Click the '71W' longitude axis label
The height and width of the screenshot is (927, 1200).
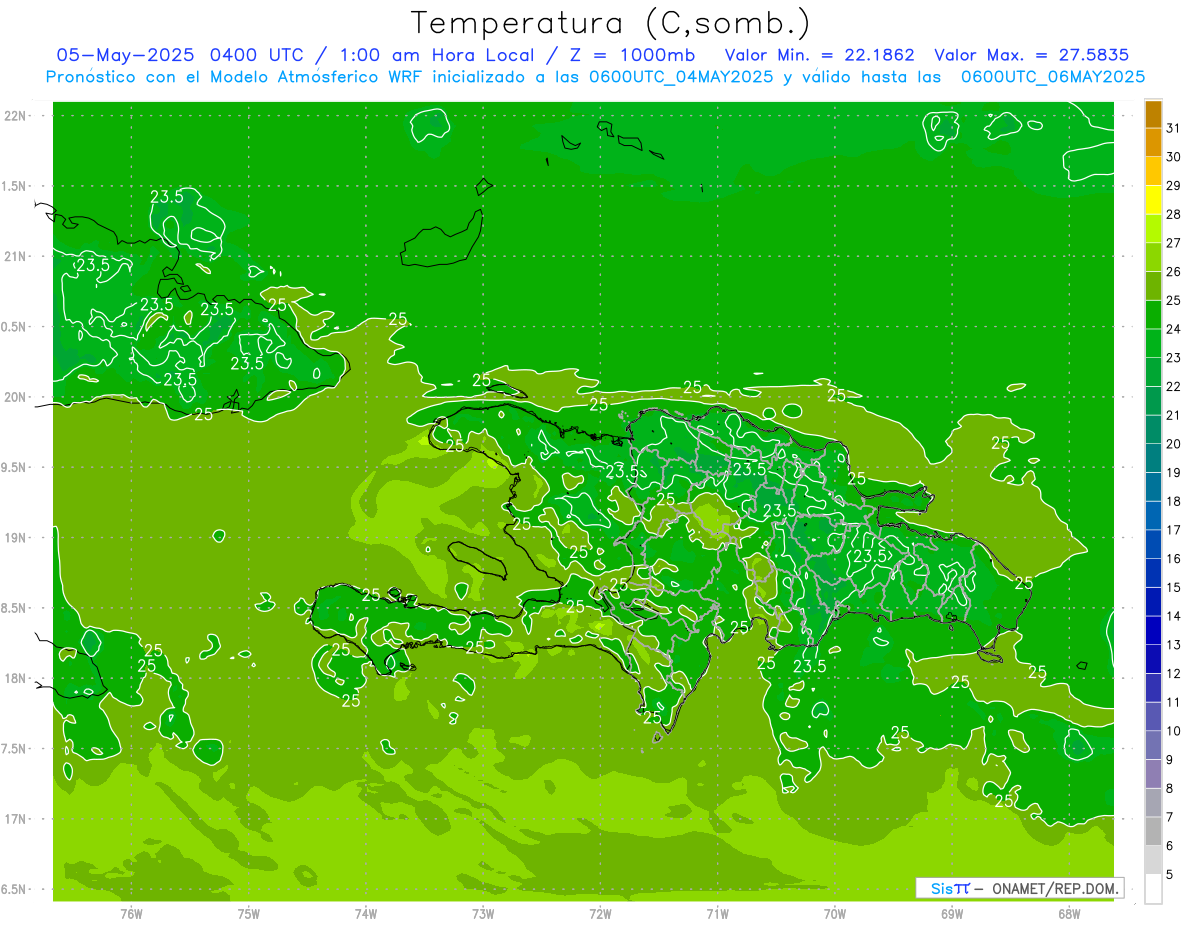pyautogui.click(x=717, y=913)
